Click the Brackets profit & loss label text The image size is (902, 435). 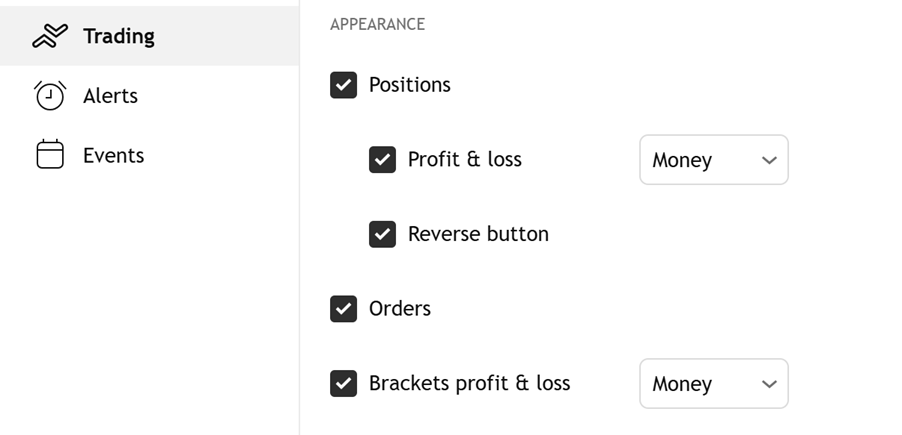469,383
